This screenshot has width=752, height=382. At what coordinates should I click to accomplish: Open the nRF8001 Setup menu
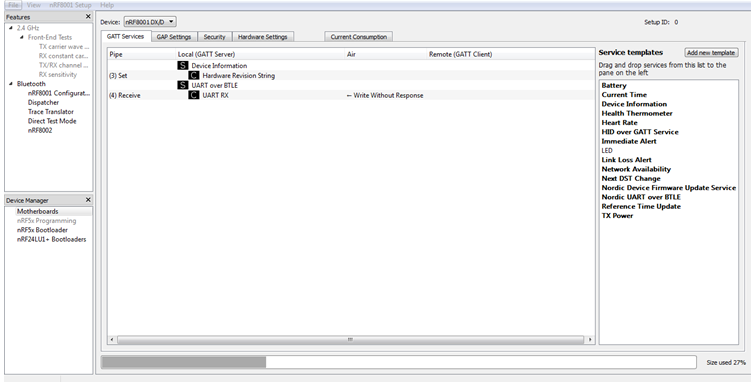tap(70, 5)
